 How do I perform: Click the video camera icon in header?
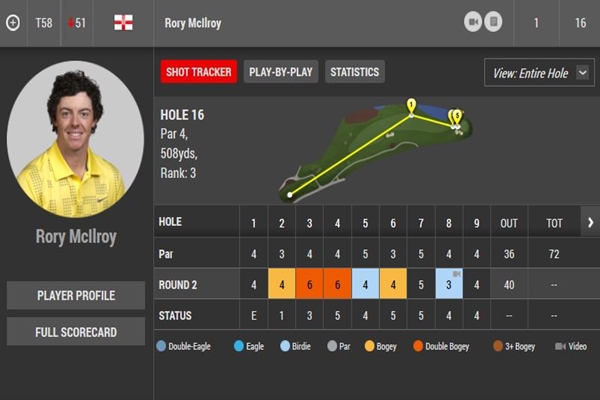(x=473, y=22)
